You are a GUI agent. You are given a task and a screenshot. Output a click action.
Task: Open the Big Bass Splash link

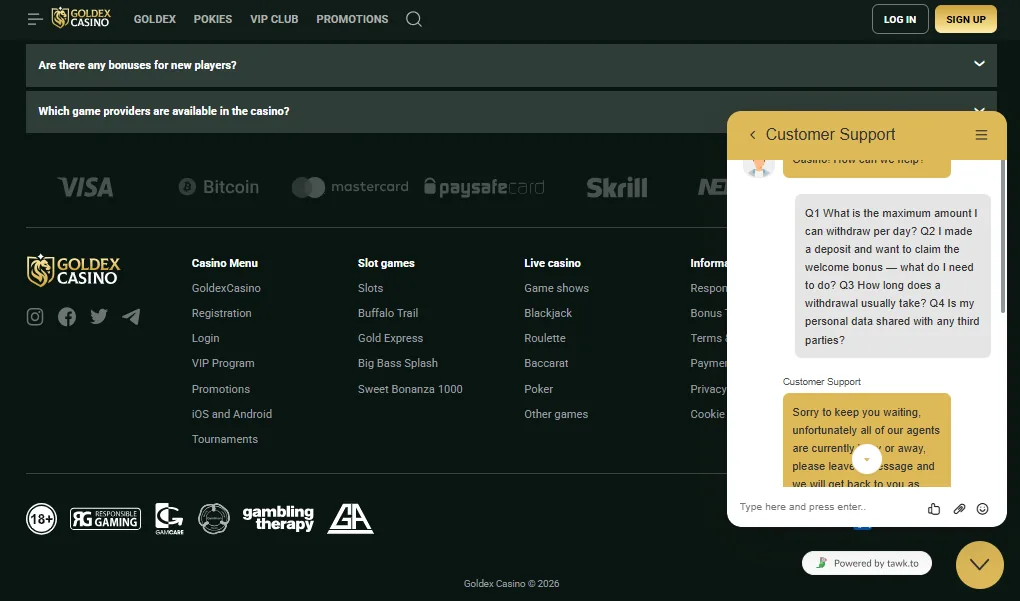[x=397, y=363]
